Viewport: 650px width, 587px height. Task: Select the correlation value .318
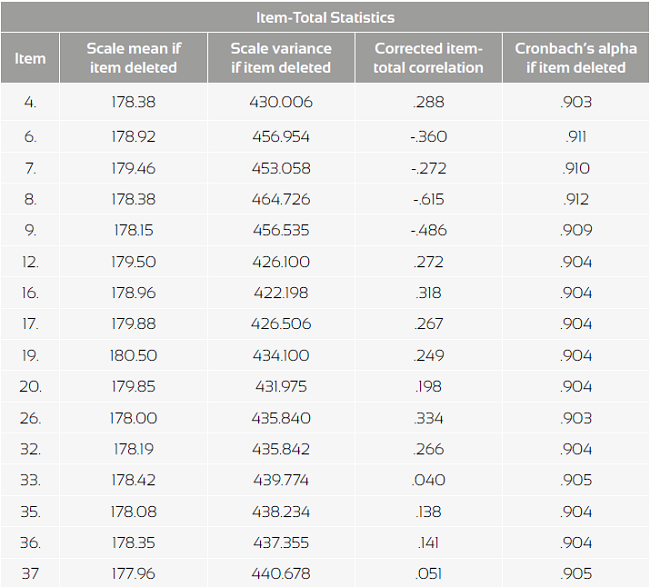[429, 293]
